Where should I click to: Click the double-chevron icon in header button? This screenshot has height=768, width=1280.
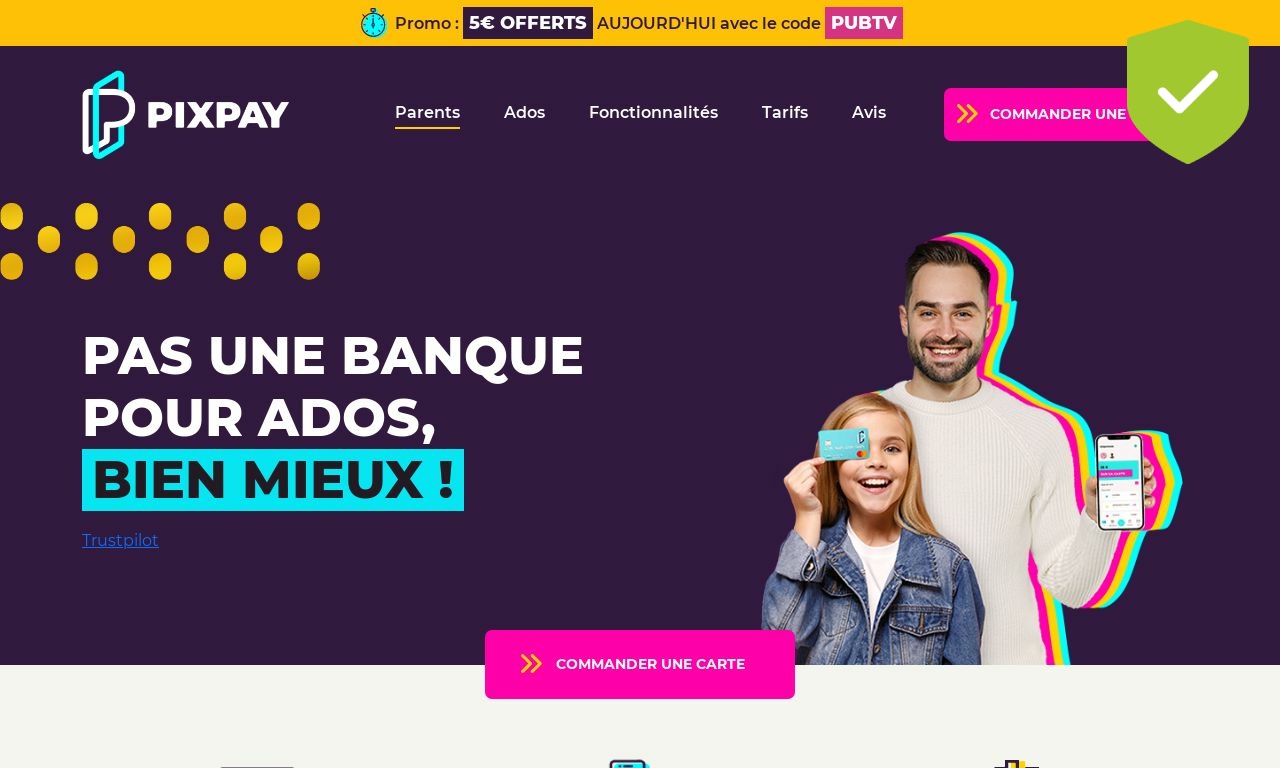967,114
